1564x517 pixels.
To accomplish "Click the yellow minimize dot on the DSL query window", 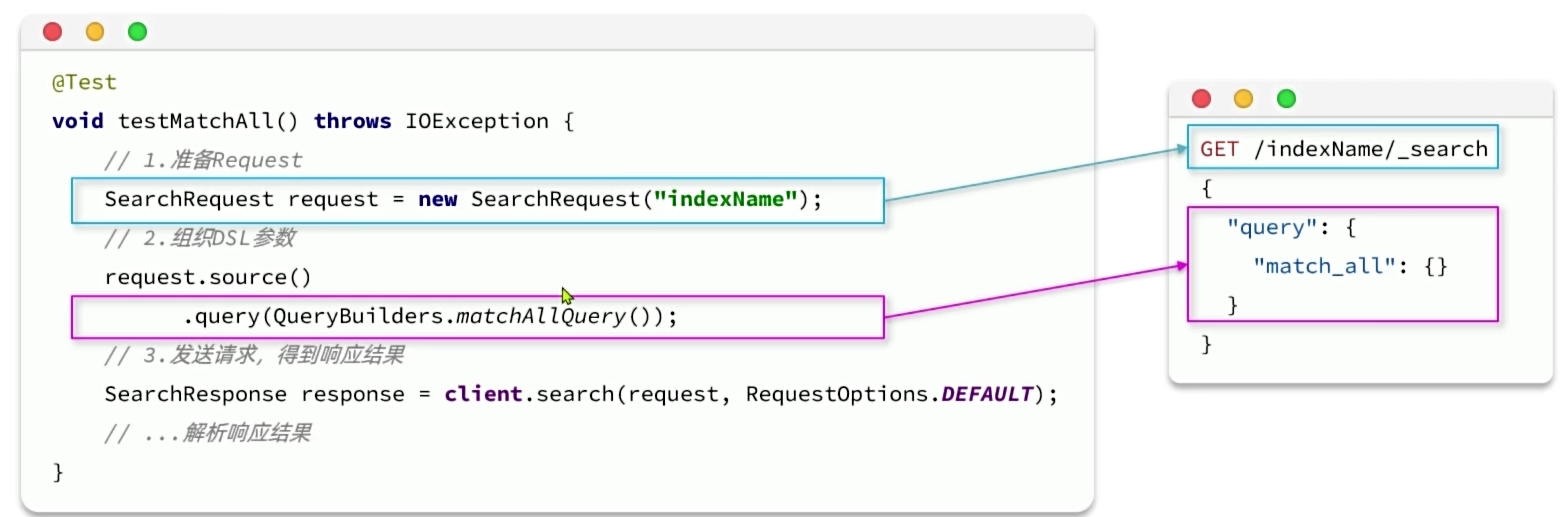I will 1243,98.
